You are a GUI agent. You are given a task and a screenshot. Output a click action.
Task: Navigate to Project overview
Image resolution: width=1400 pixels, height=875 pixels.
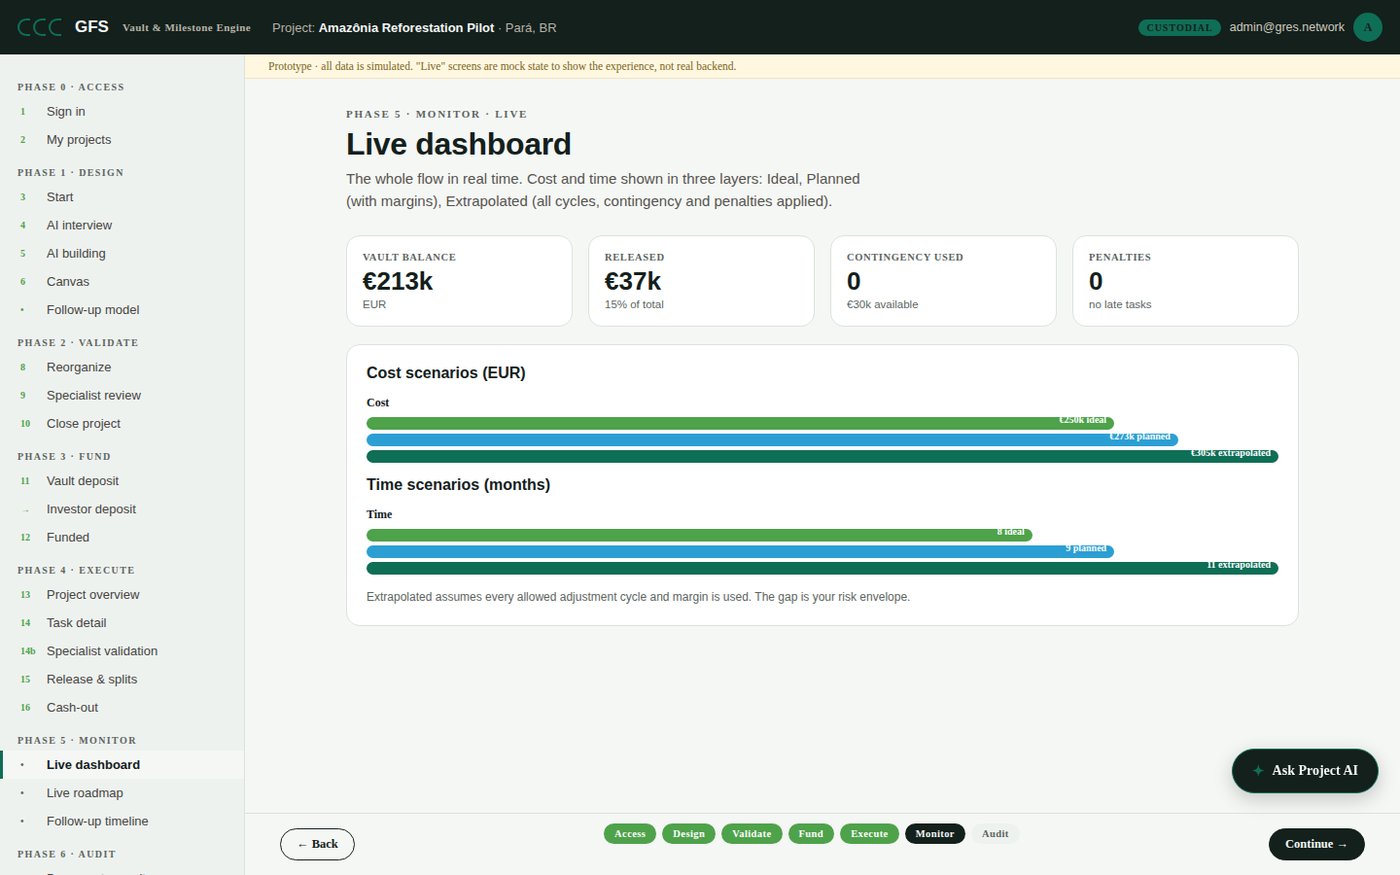click(122, 594)
